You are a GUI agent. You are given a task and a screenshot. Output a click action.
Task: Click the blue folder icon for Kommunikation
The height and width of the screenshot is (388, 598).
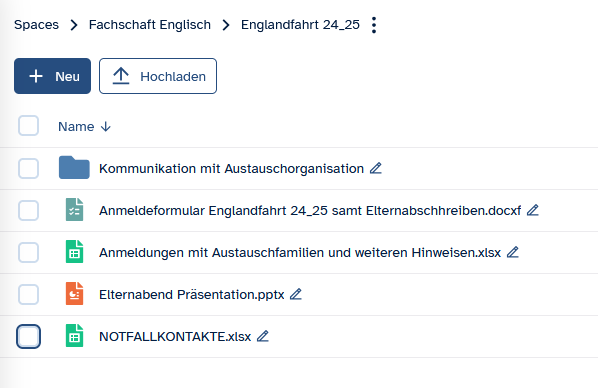coord(74,167)
